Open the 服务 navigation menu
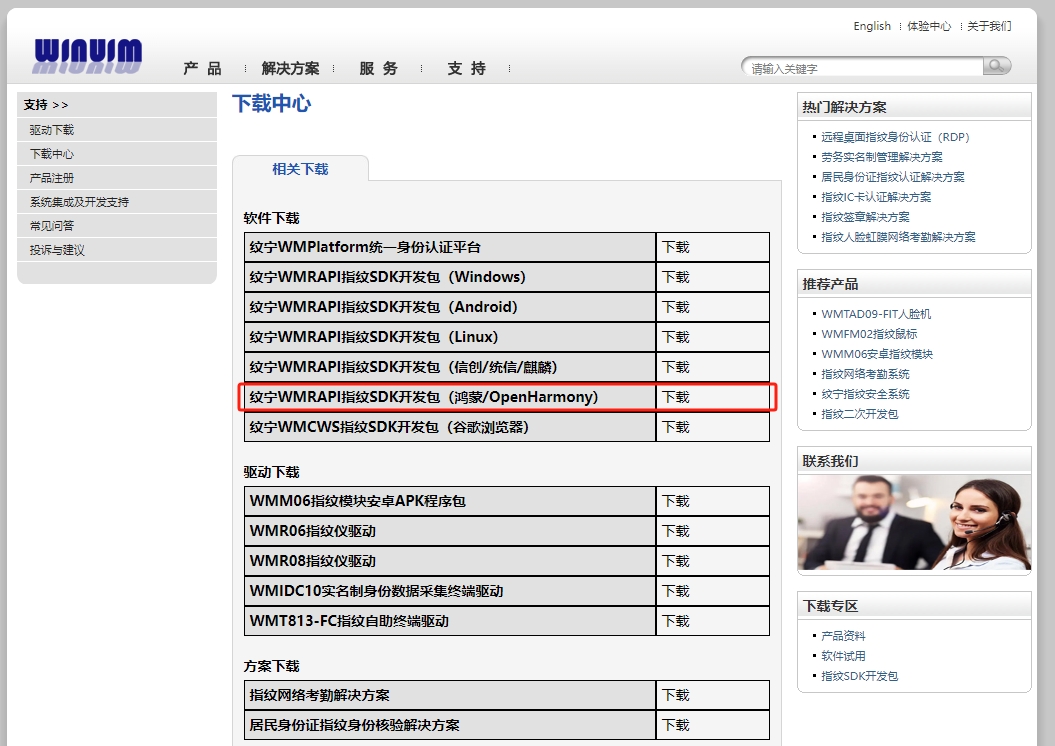 coord(379,69)
